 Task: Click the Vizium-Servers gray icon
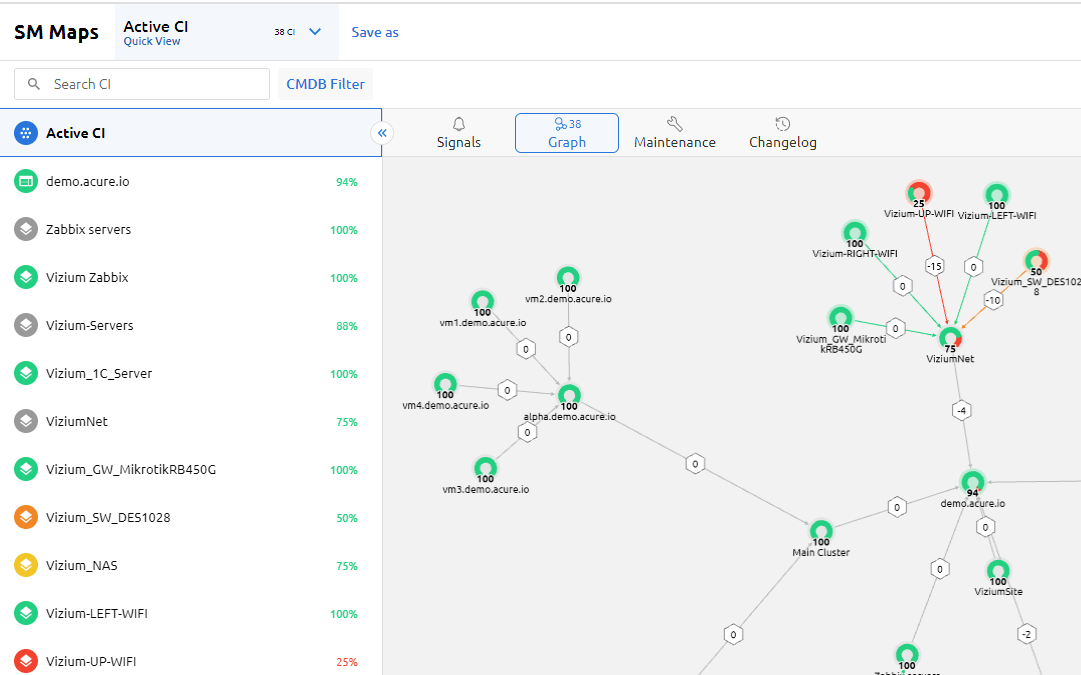click(x=26, y=325)
